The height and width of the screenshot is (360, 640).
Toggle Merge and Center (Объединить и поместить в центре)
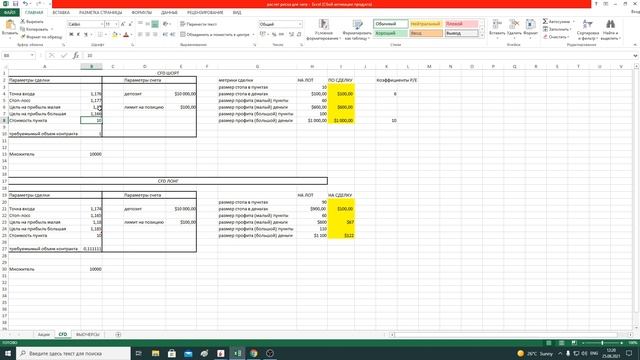[x=215, y=35]
